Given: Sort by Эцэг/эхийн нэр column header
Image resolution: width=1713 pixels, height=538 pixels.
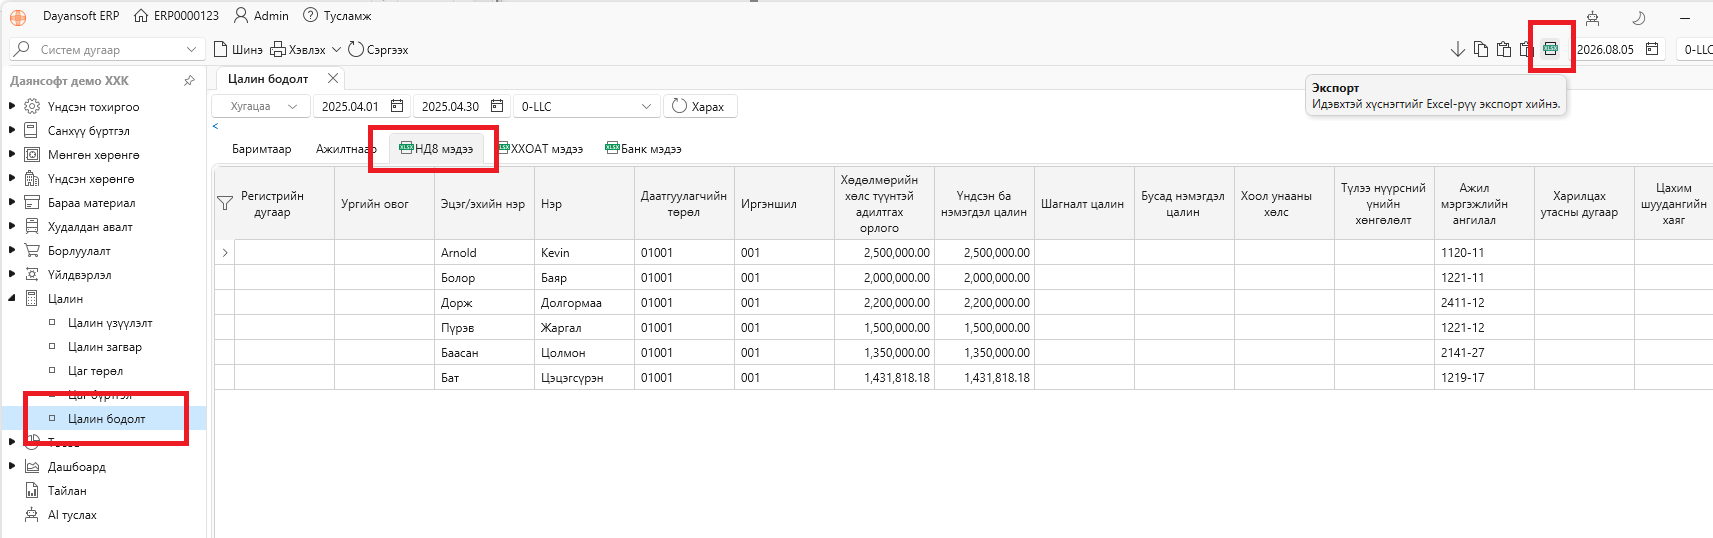Looking at the screenshot, I should (483, 204).
